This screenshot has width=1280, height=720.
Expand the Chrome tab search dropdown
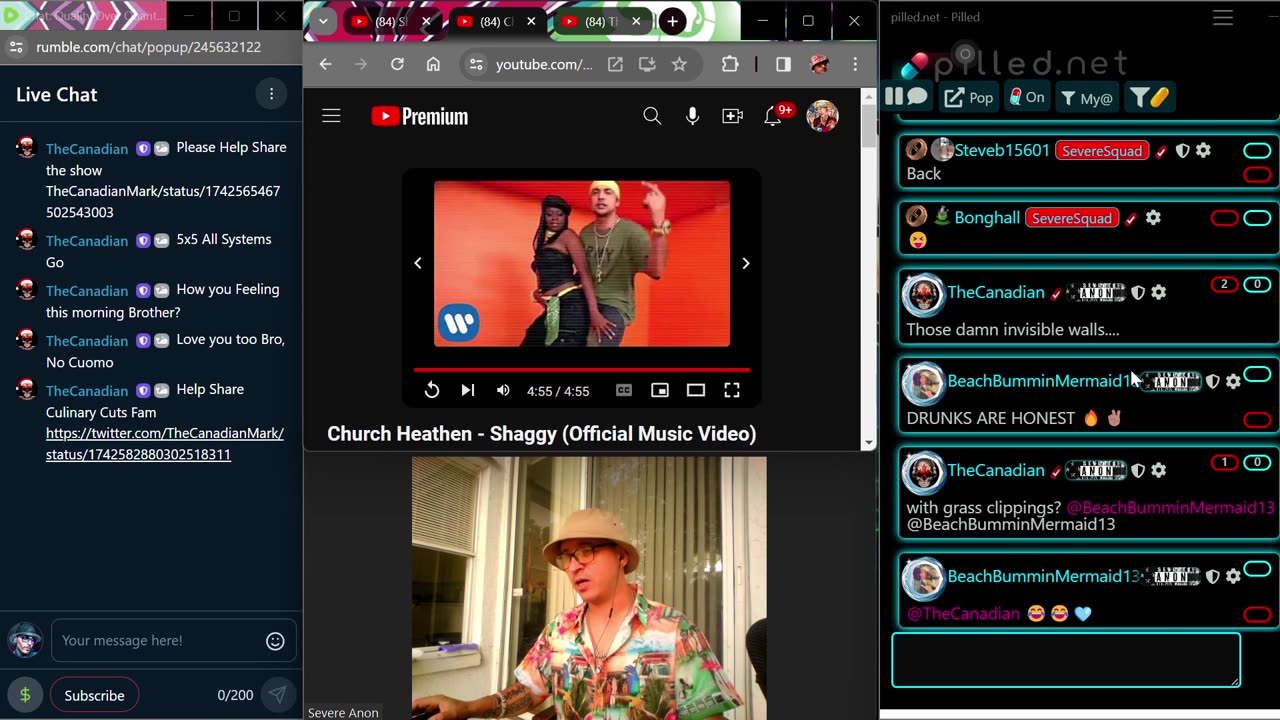(x=323, y=21)
